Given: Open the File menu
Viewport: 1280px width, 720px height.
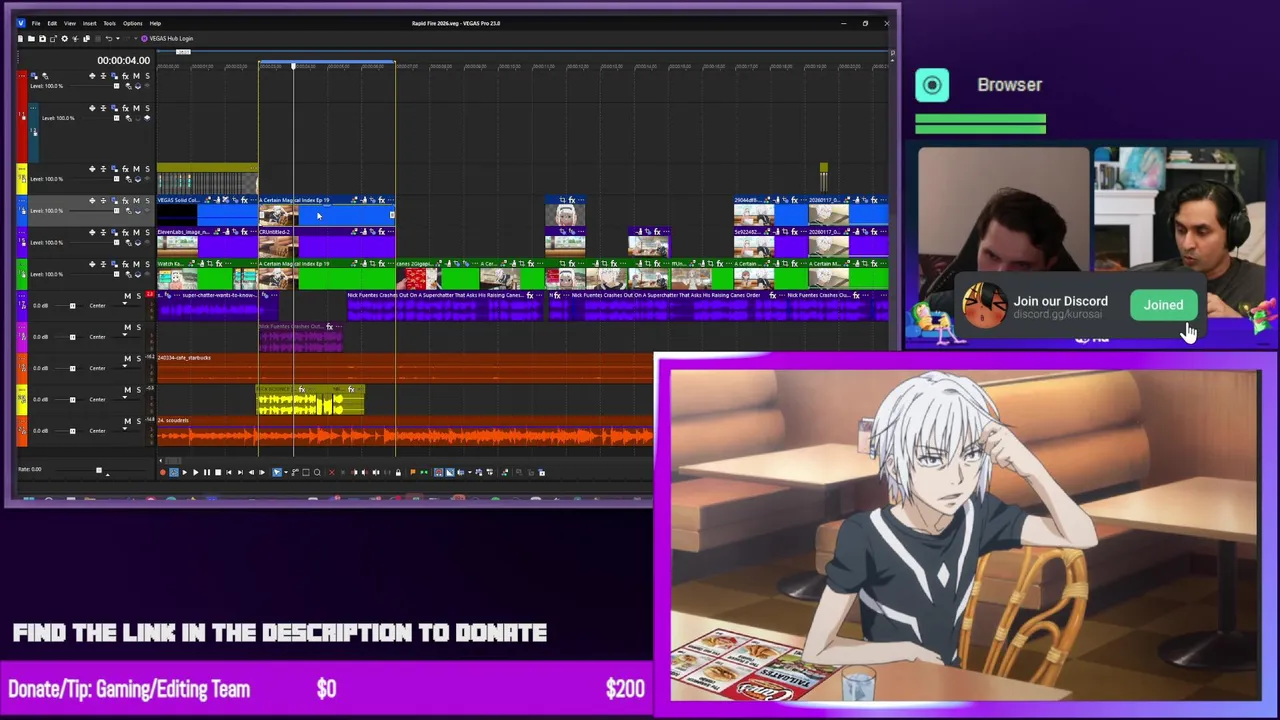Looking at the screenshot, I should [x=36, y=23].
